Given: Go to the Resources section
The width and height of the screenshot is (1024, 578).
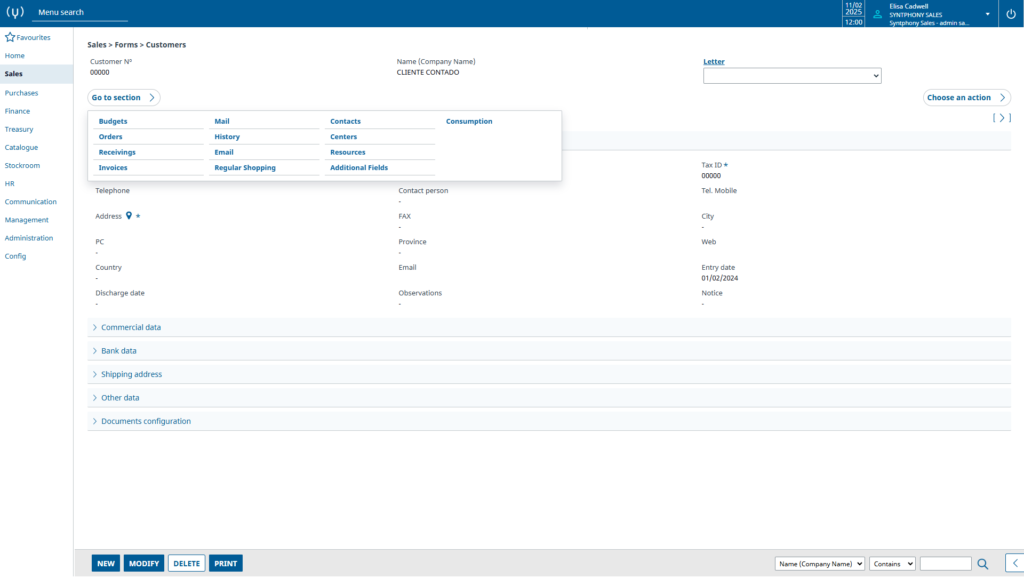Looking at the screenshot, I should [x=347, y=152].
